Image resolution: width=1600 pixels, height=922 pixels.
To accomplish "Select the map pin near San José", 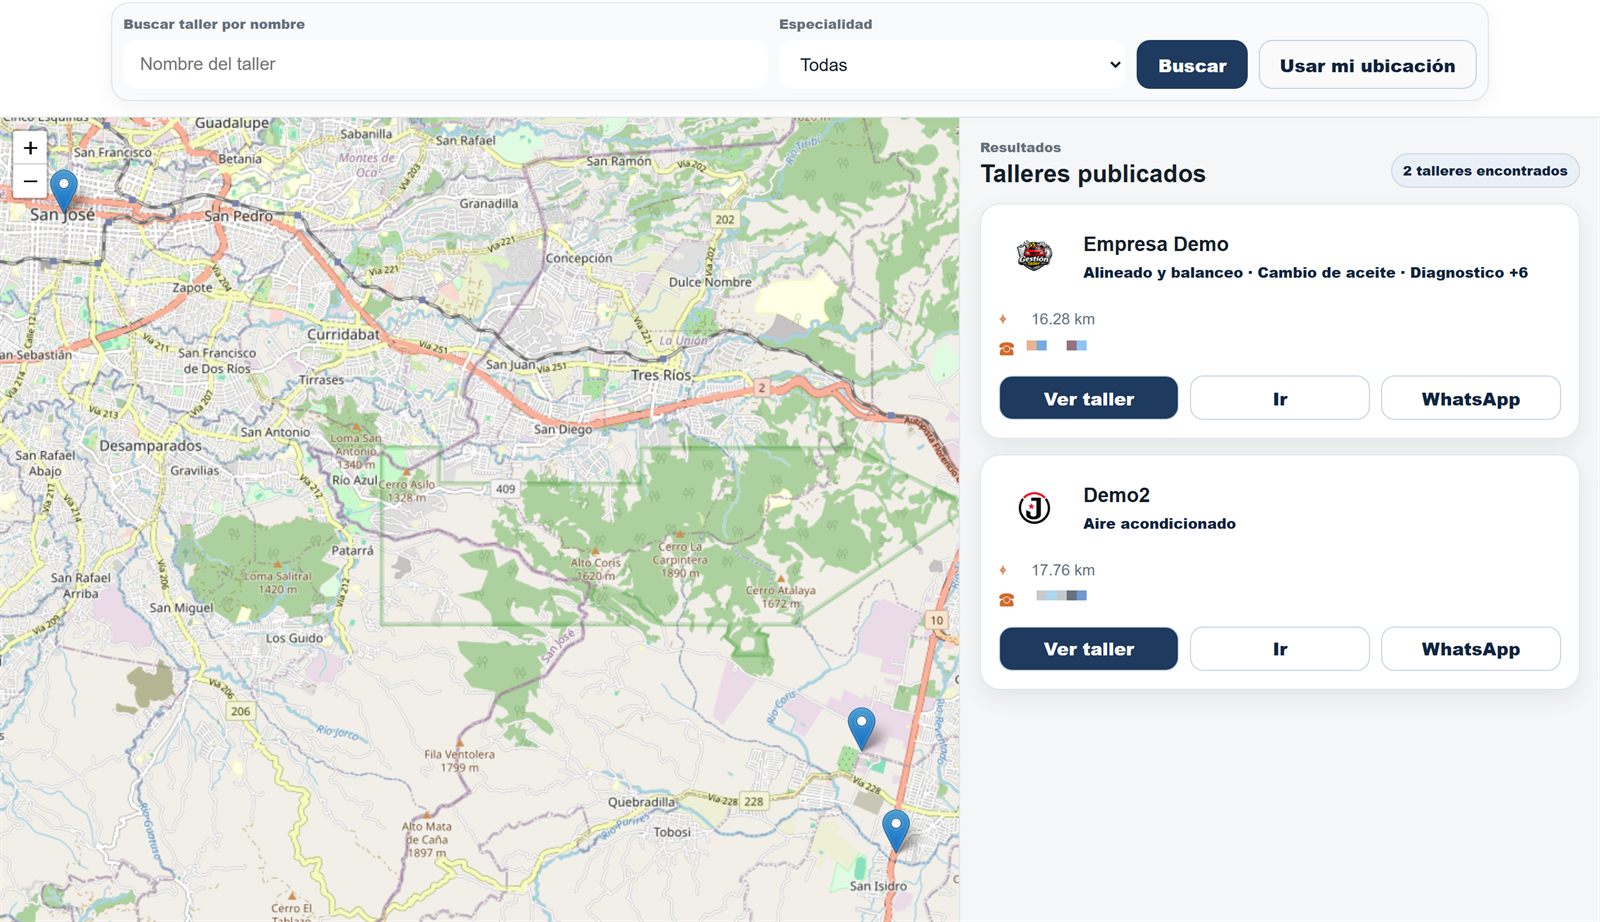I will [x=64, y=190].
